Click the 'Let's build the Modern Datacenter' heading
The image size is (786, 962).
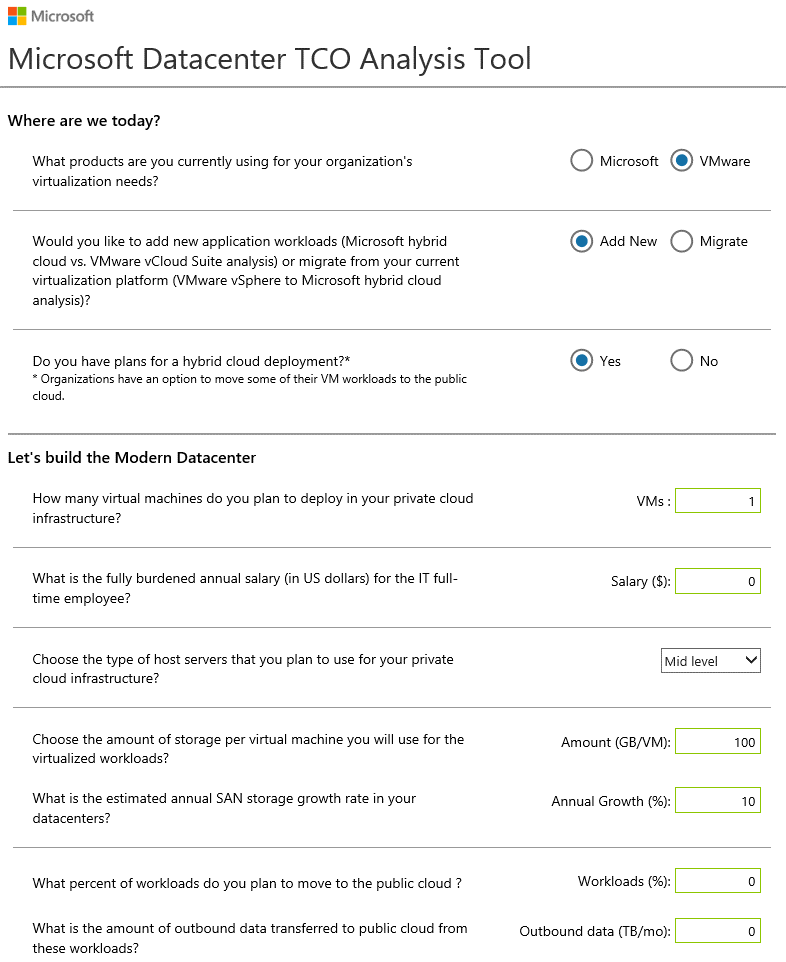(x=132, y=458)
